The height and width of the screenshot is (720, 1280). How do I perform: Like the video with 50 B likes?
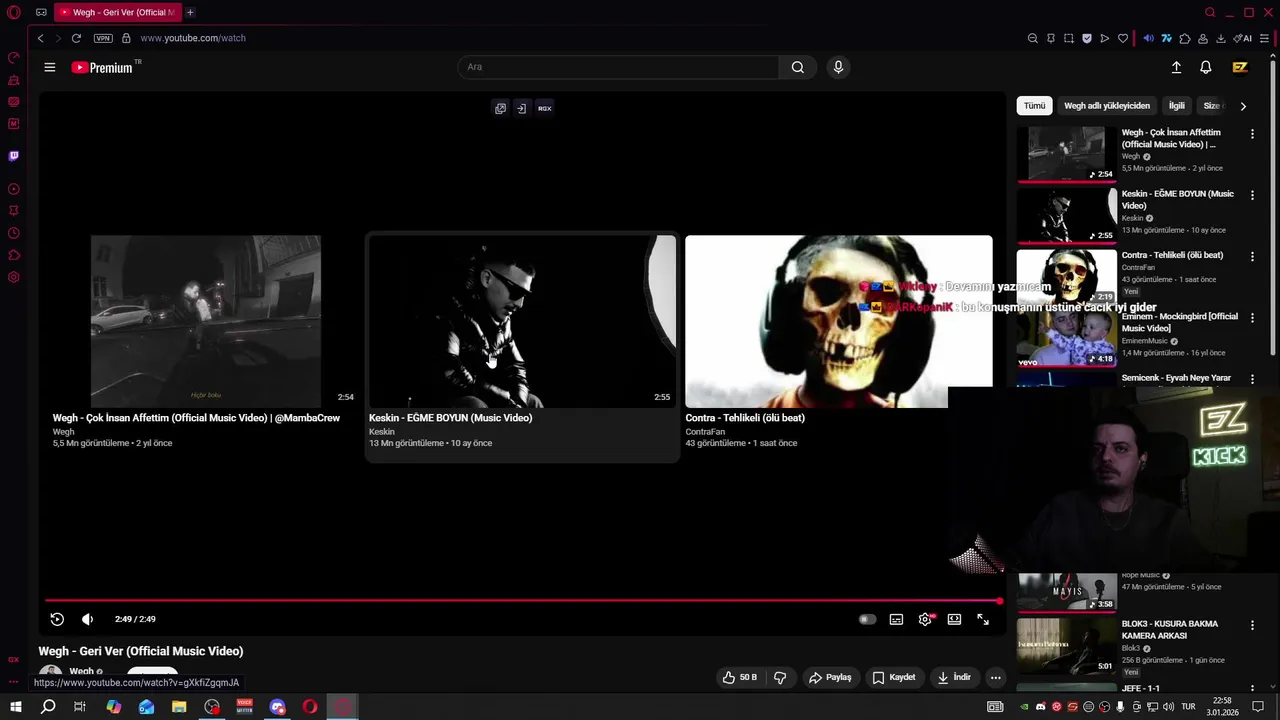740,677
